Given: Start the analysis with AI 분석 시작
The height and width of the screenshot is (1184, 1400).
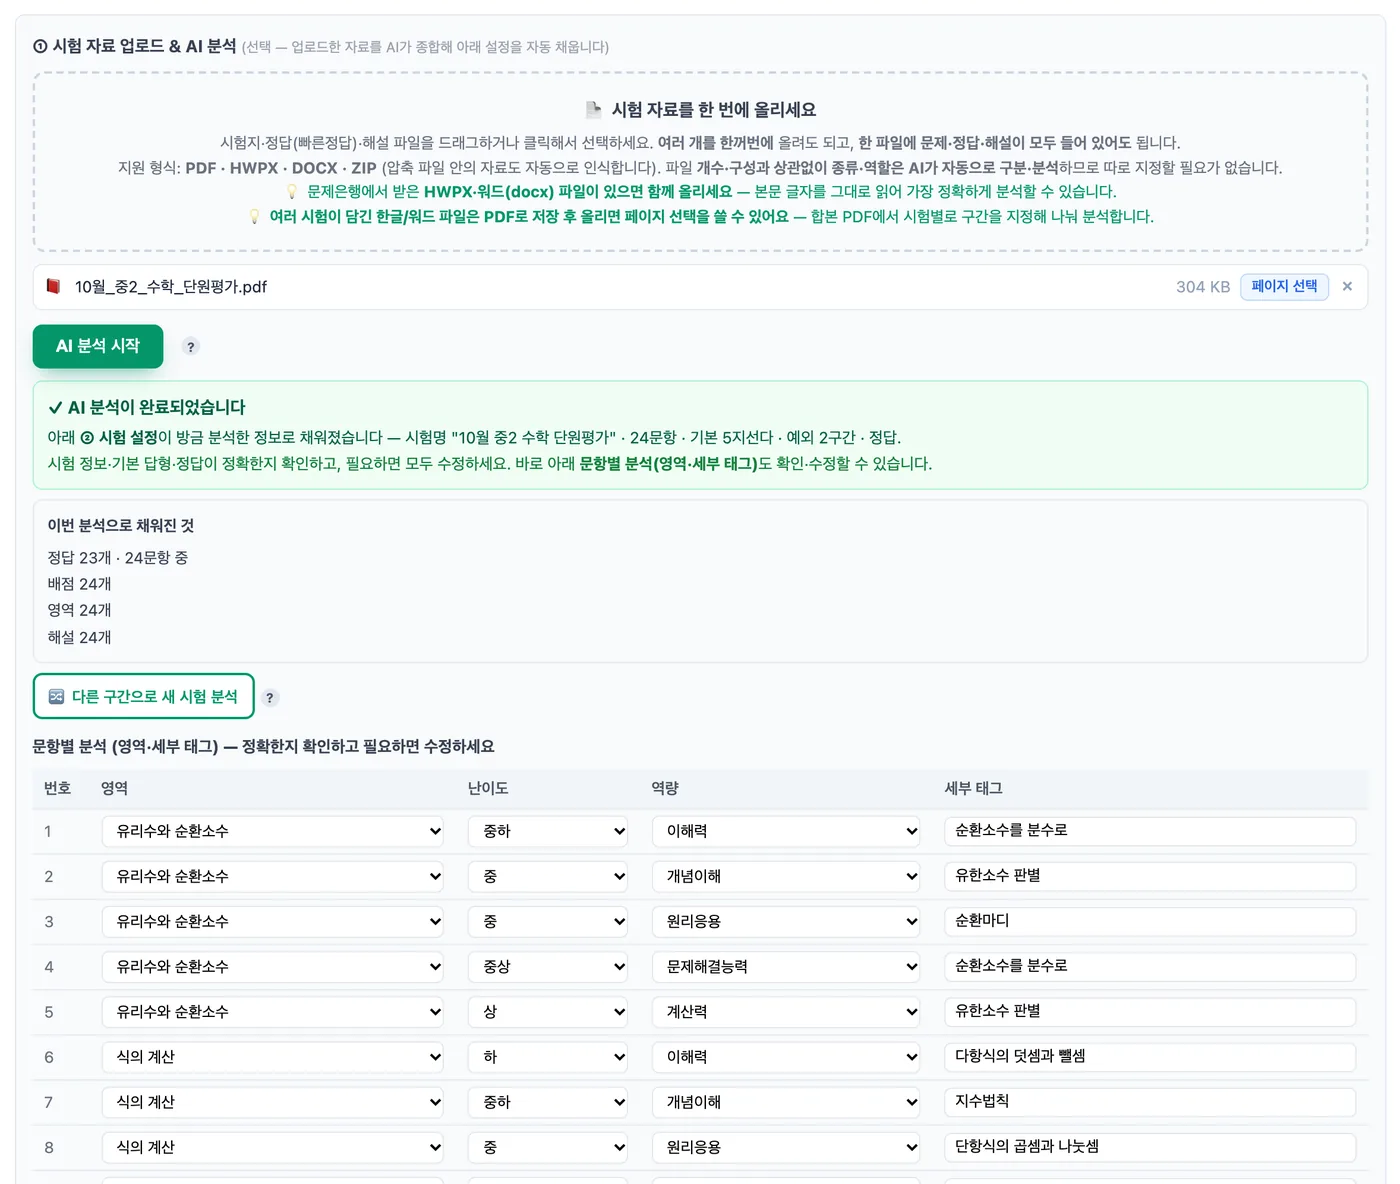Looking at the screenshot, I should 98,346.
